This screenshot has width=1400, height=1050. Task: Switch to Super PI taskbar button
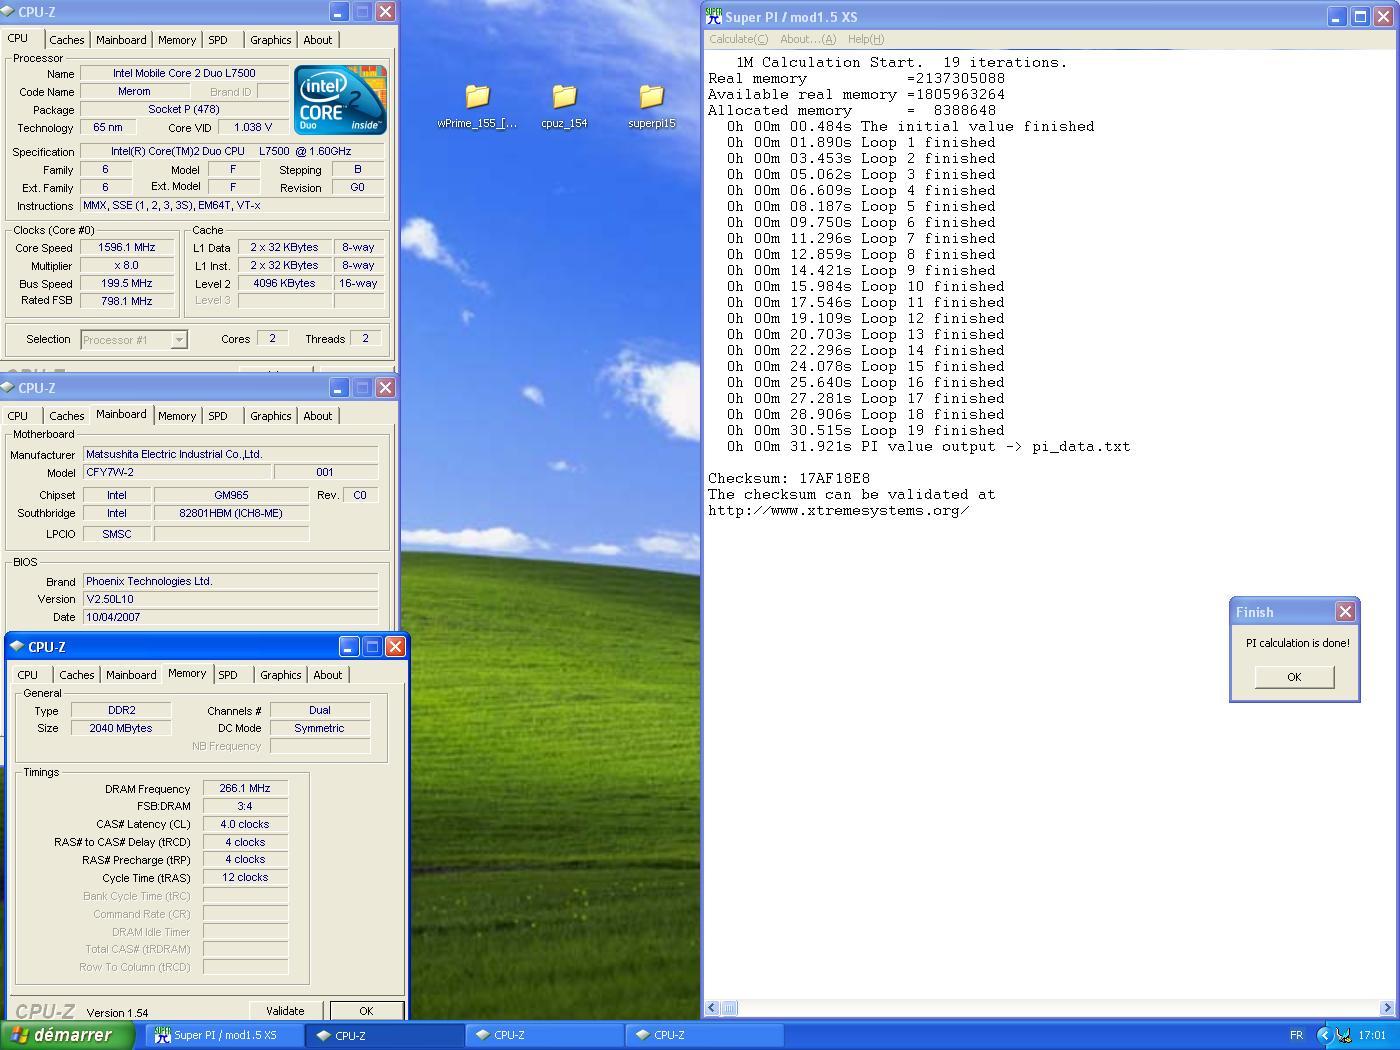coord(225,1035)
